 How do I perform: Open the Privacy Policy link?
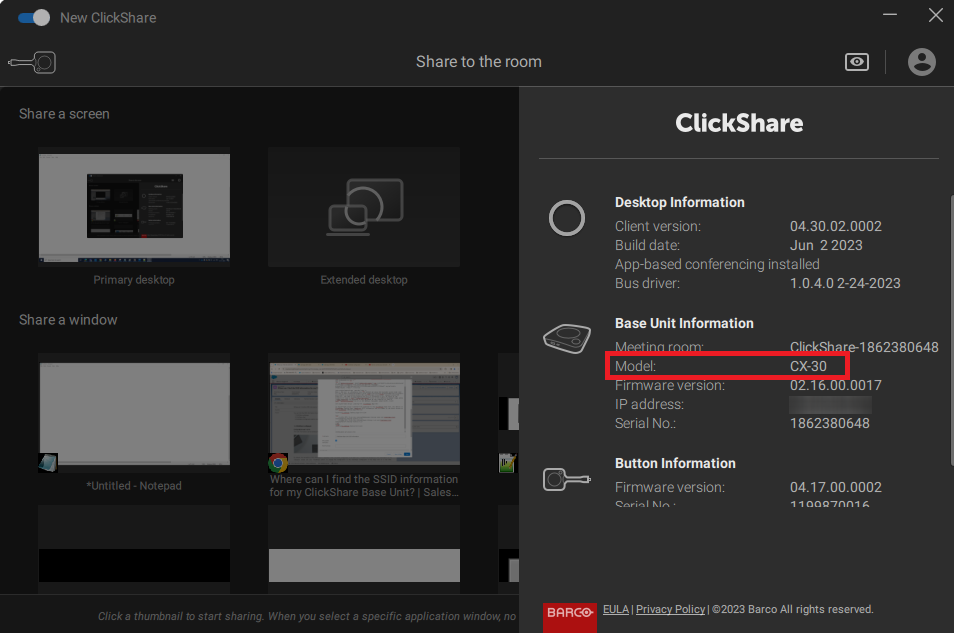(x=670, y=609)
